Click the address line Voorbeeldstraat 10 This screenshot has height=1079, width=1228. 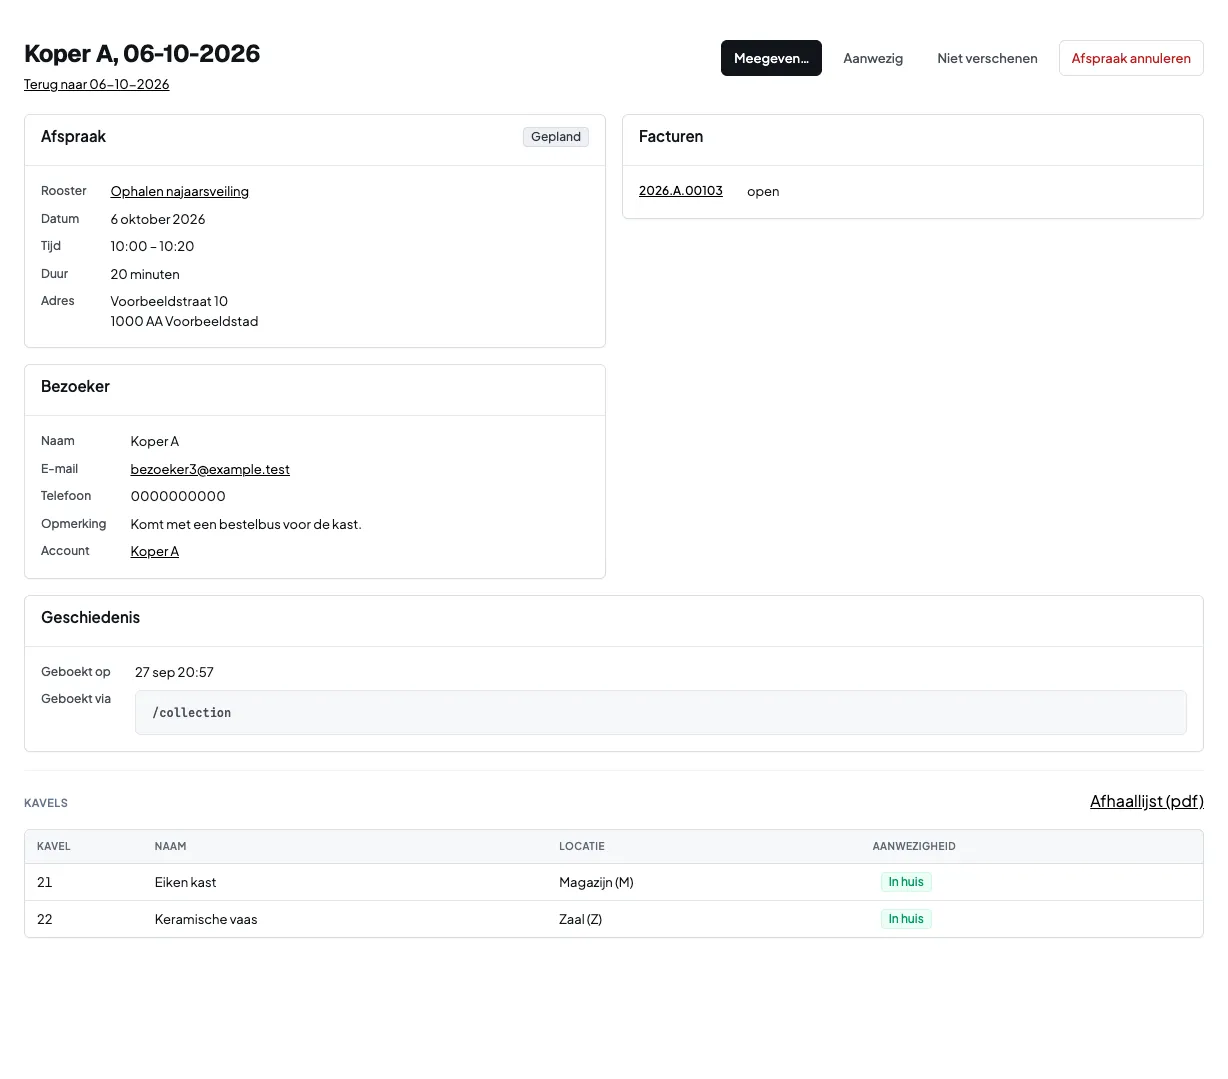(x=169, y=301)
